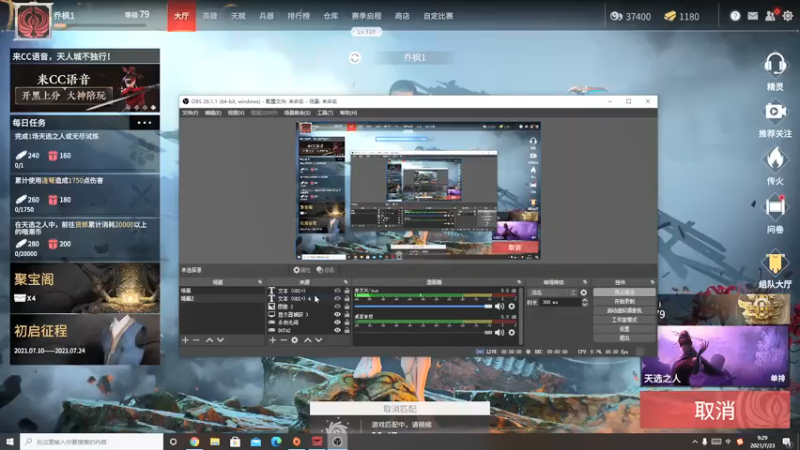Adjust the 麦克风/Aux volume slider

[x=423, y=306]
